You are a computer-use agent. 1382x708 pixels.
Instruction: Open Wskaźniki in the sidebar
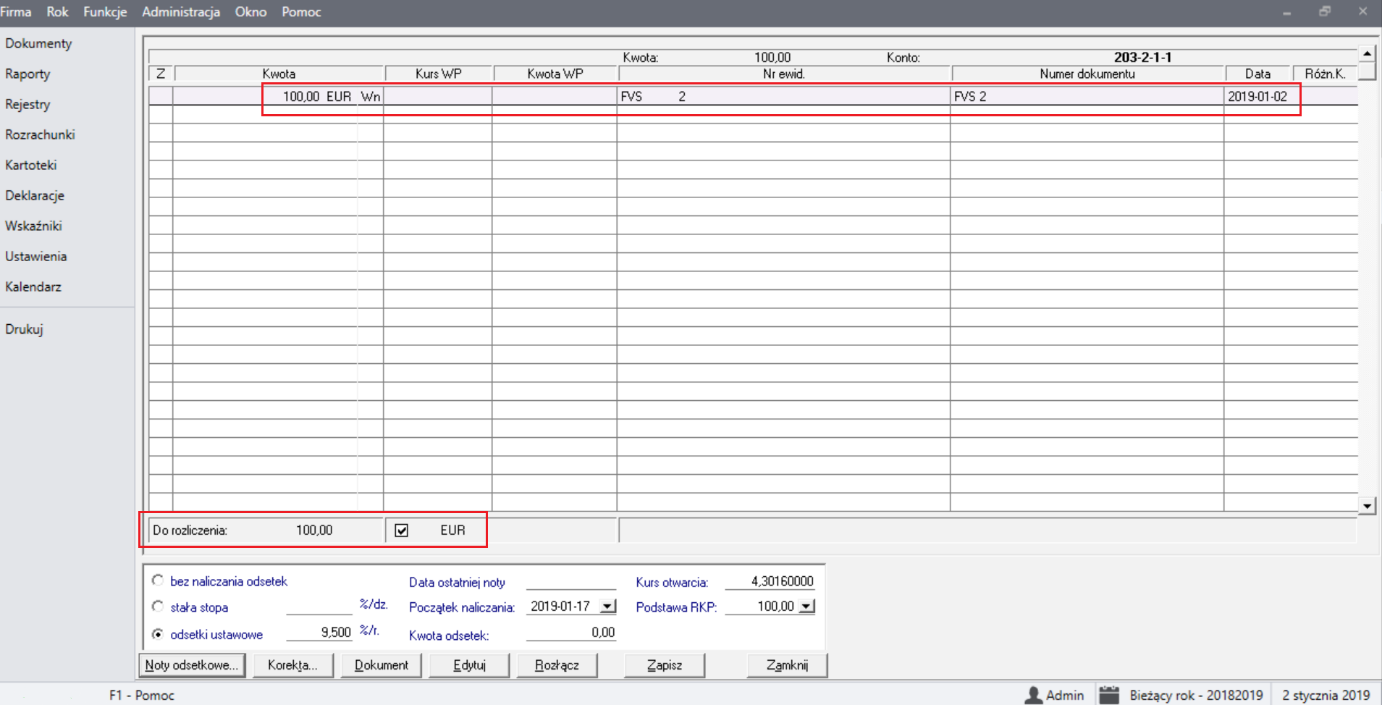point(33,226)
